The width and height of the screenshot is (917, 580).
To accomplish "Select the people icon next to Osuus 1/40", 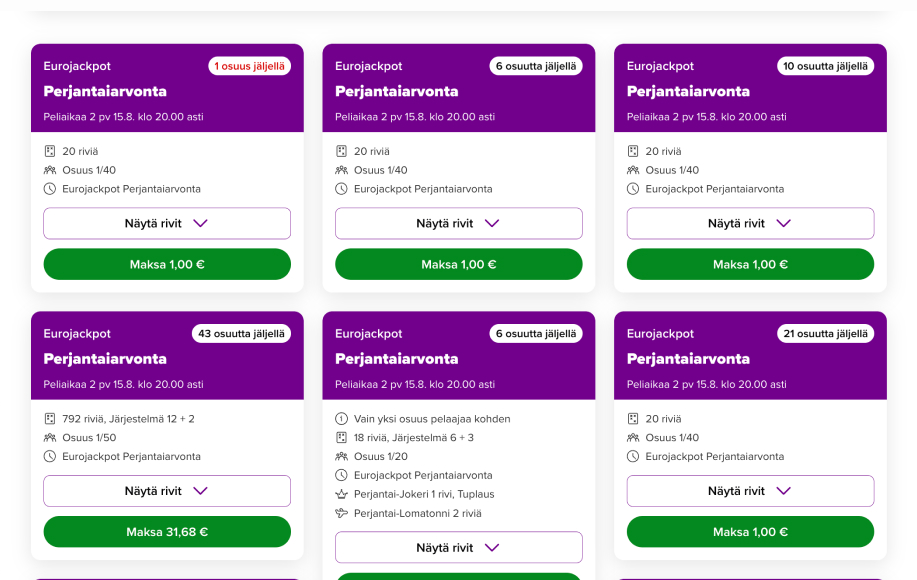I will point(51,170).
